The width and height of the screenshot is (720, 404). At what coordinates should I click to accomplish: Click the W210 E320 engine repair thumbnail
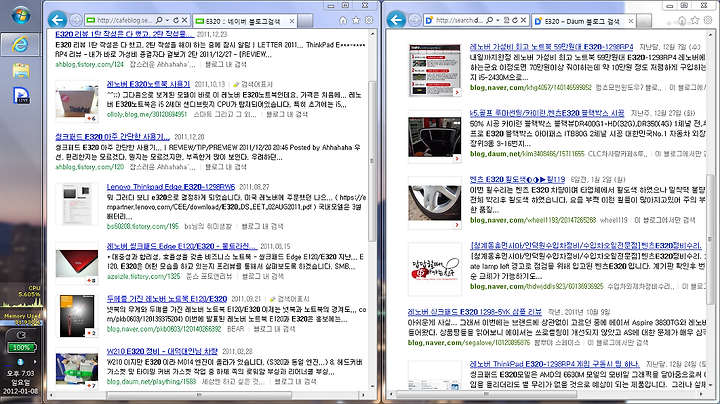click(77, 368)
